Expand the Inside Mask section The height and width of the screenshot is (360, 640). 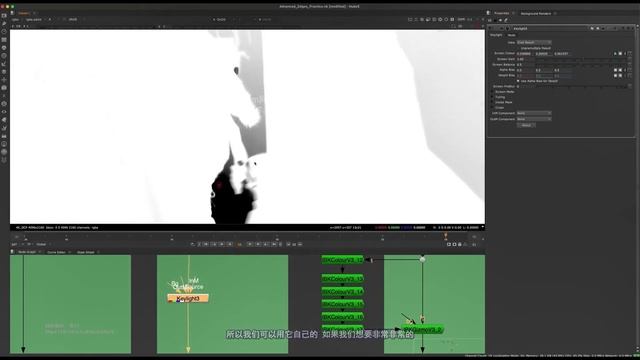(492, 102)
